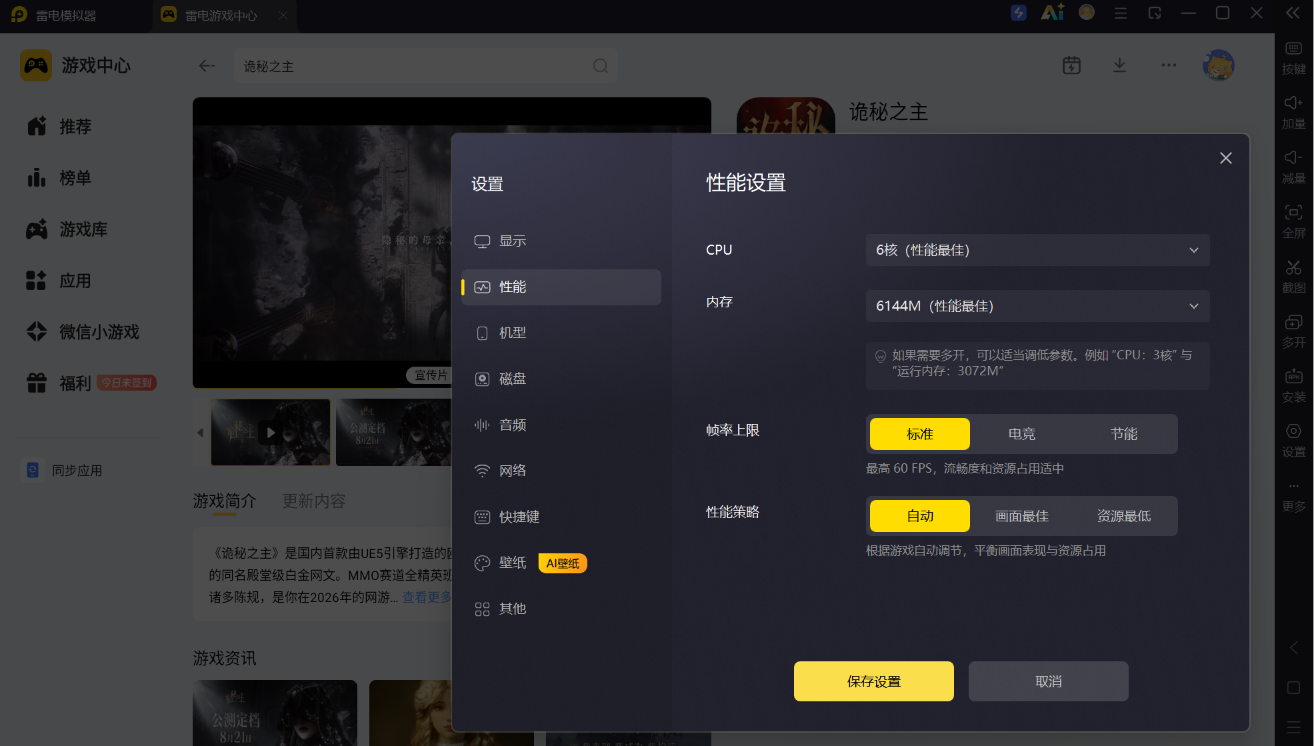Click the back arrow beside search box
1314x746 pixels.
pyautogui.click(x=207, y=66)
